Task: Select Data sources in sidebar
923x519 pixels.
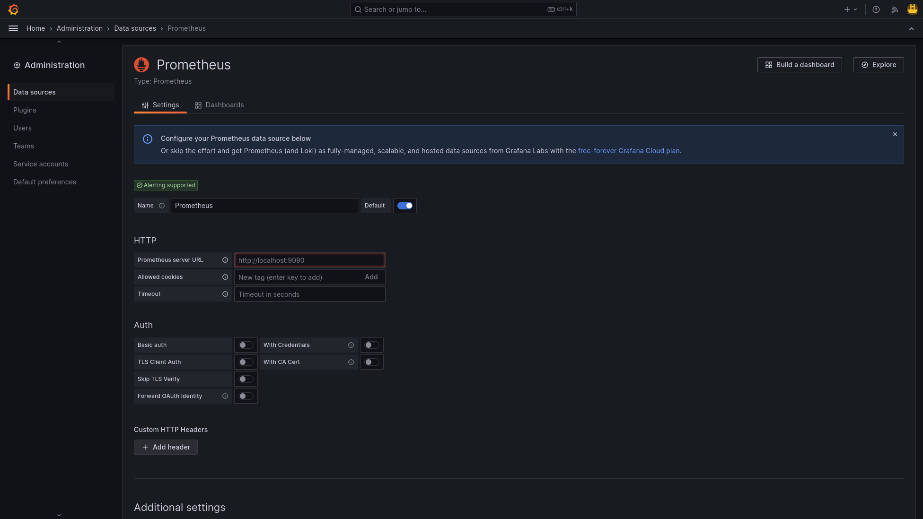Action: [61, 92]
